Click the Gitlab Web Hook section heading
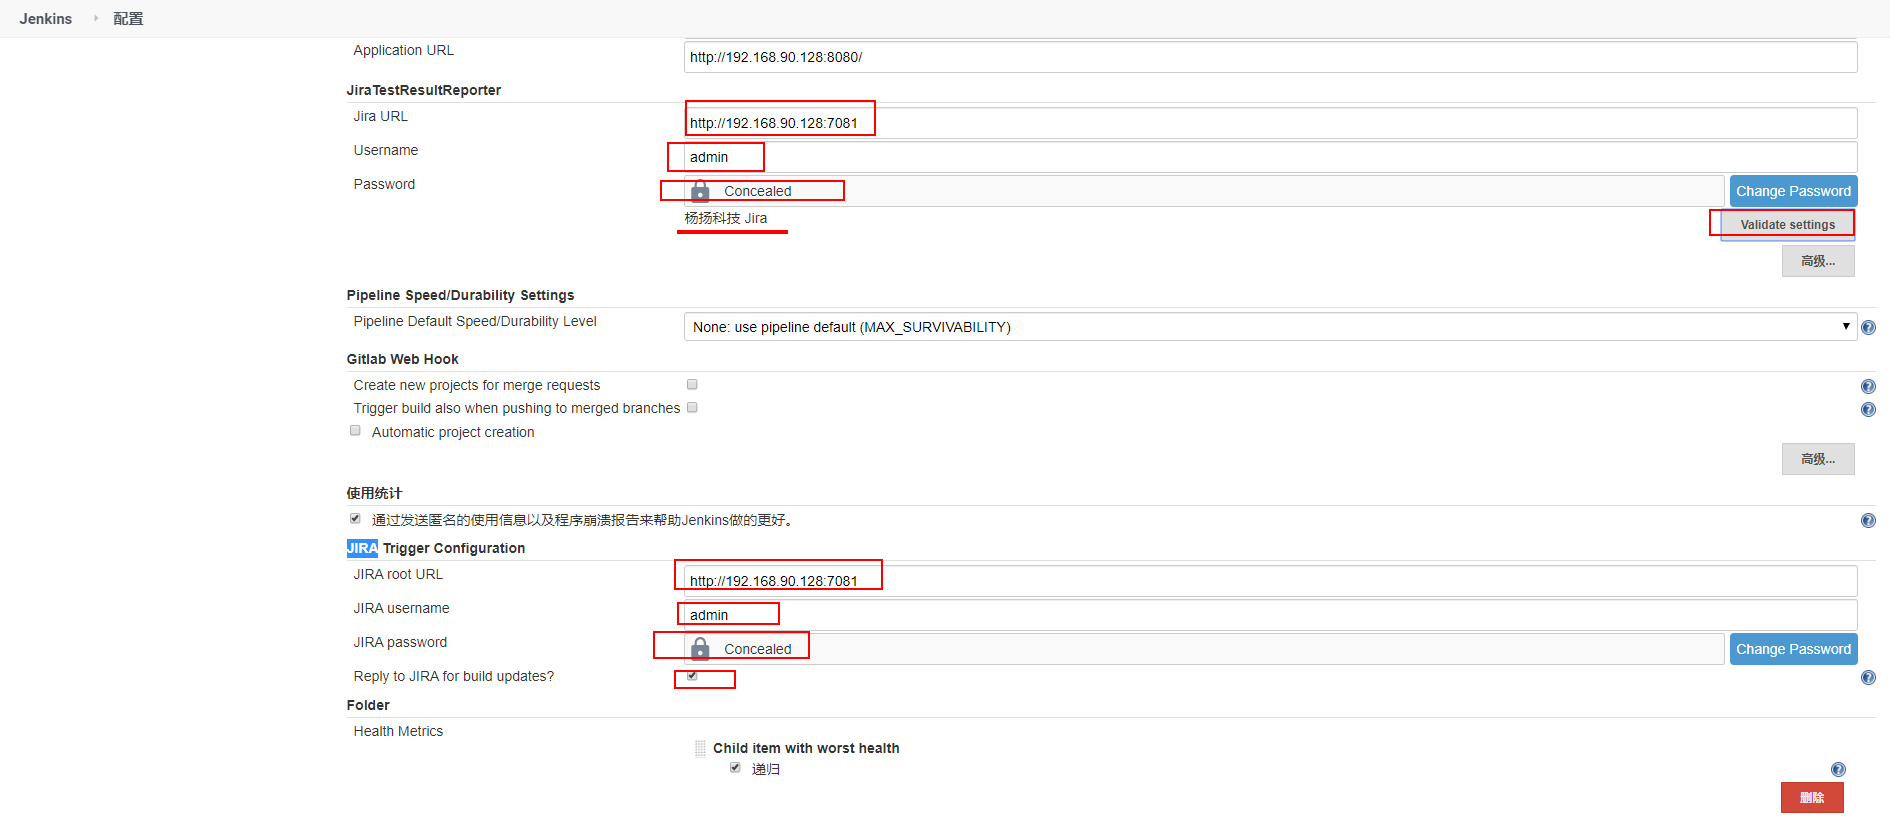Image resolution: width=1890 pixels, height=833 pixels. click(x=403, y=359)
